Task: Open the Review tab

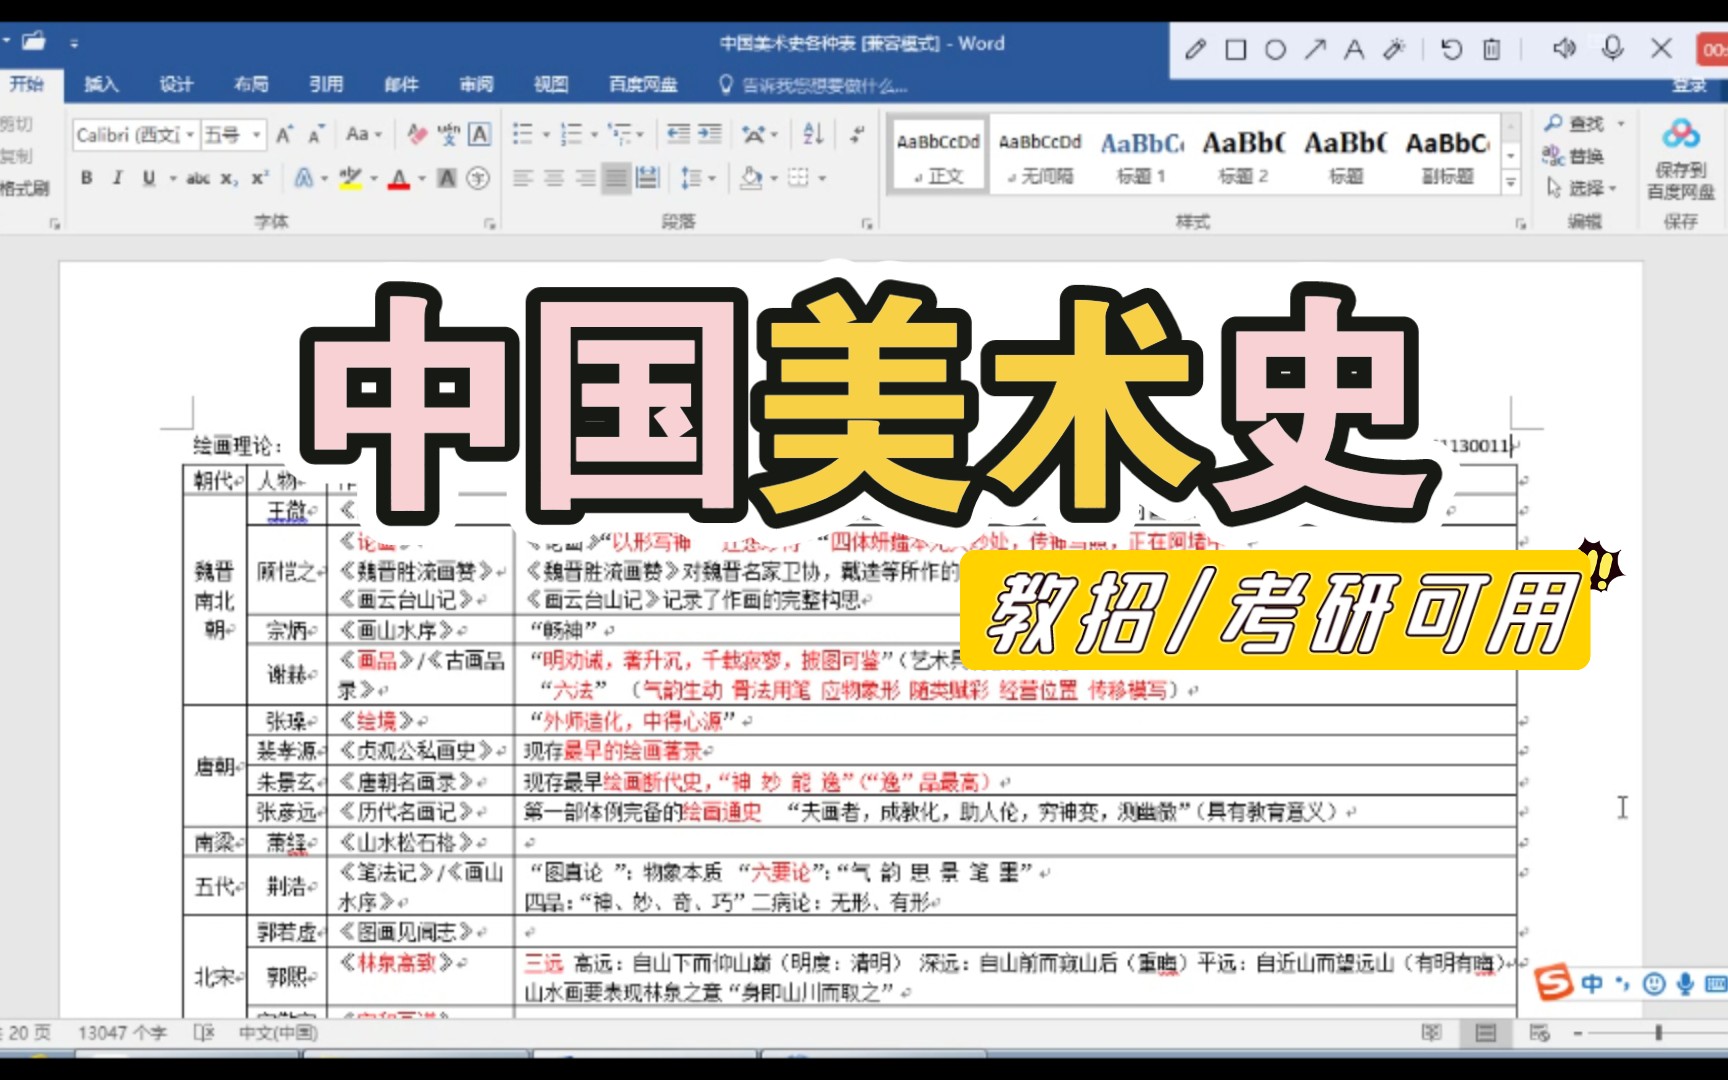Action: point(476,85)
